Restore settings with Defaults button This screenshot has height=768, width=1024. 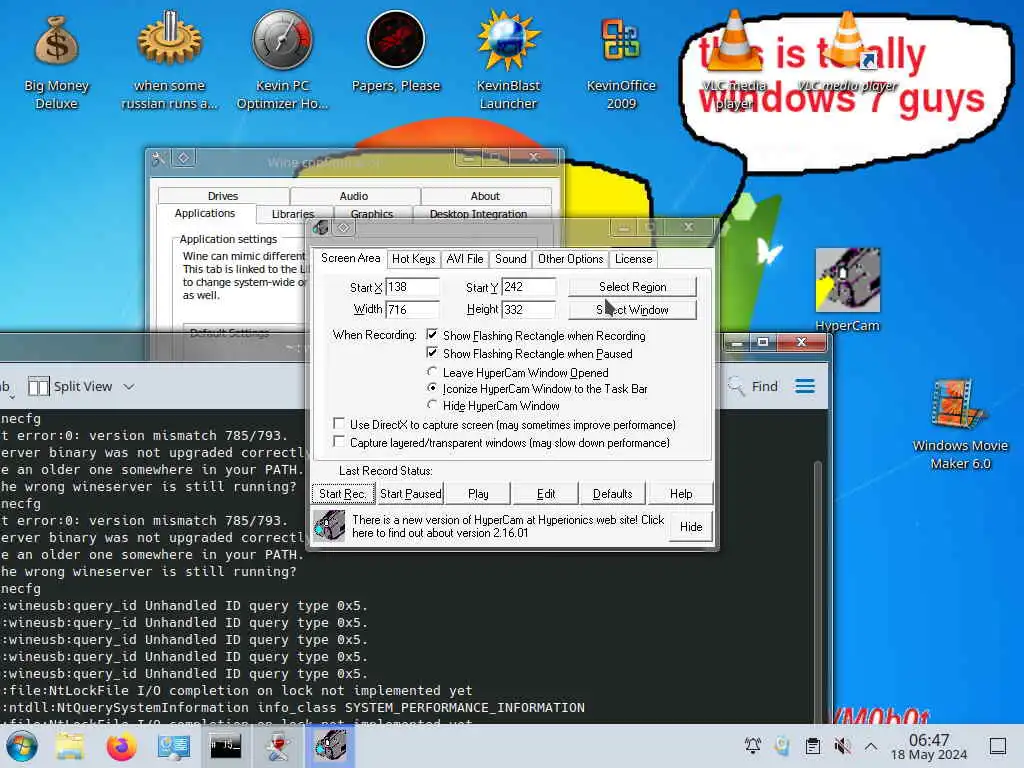click(613, 494)
